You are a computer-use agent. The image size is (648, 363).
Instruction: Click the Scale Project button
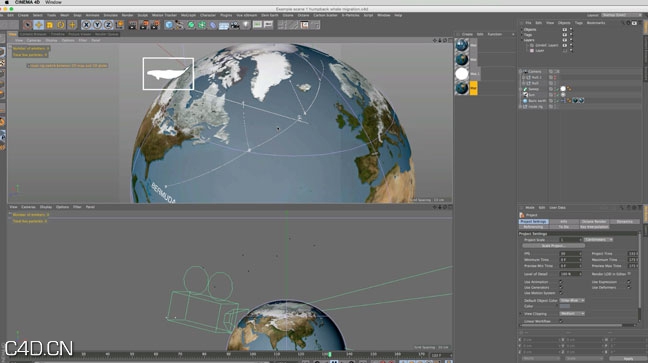(x=553, y=246)
